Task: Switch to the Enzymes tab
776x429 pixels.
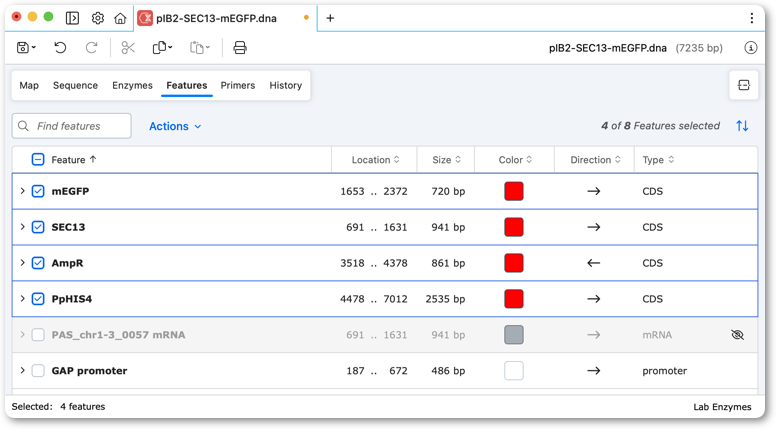Action: (132, 85)
